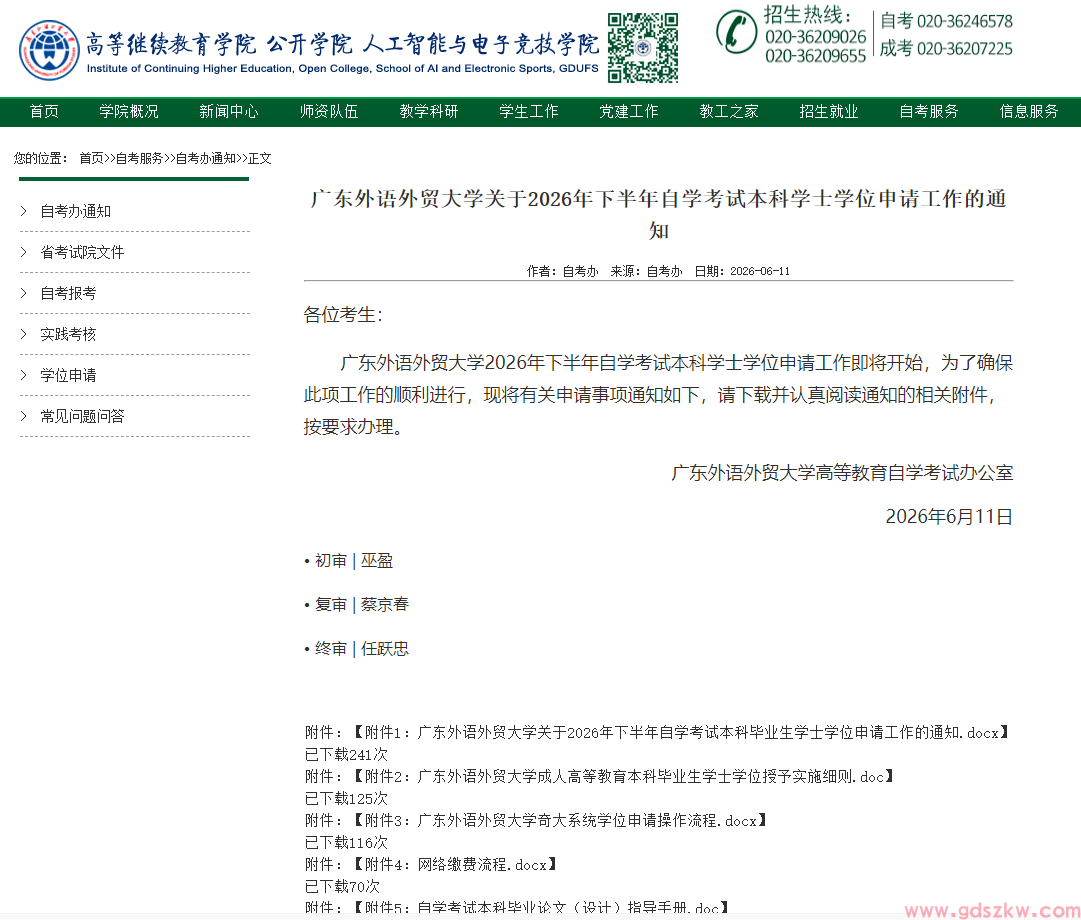Click 自考办通知 in the breadcrumb path

[205, 159]
